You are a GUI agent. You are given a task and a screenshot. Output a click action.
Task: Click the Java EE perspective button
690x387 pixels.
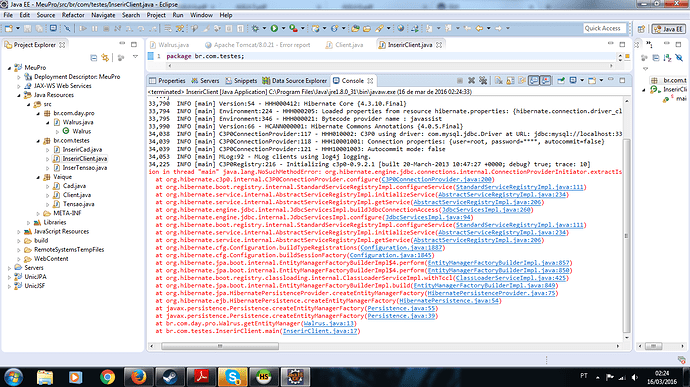(x=668, y=29)
